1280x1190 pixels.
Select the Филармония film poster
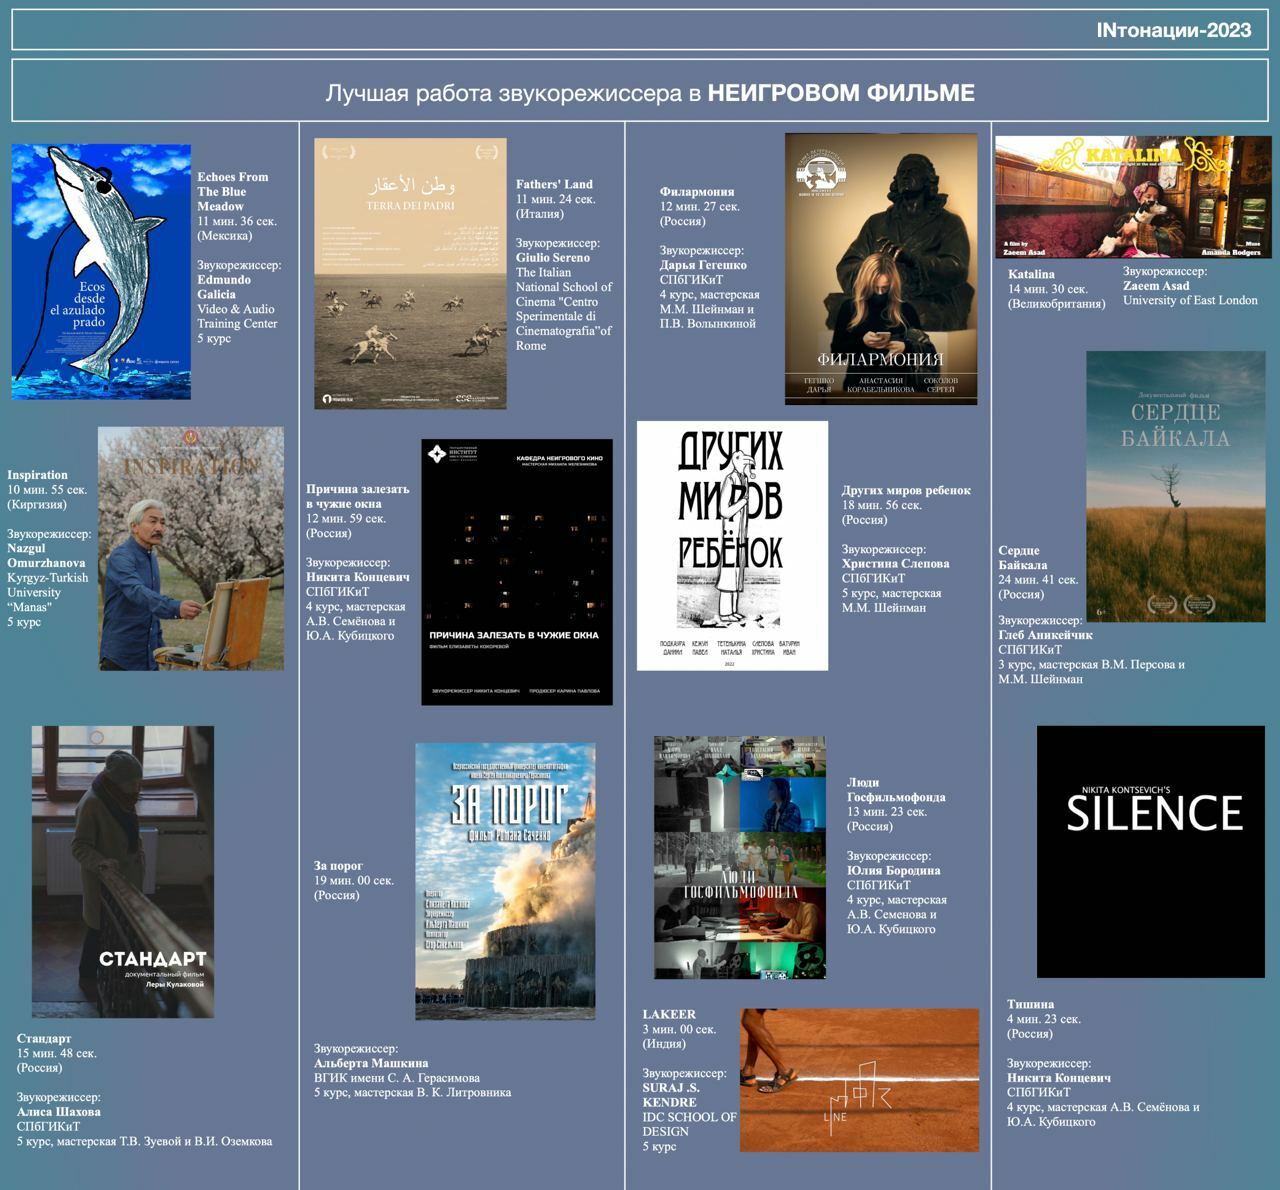pos(881,268)
